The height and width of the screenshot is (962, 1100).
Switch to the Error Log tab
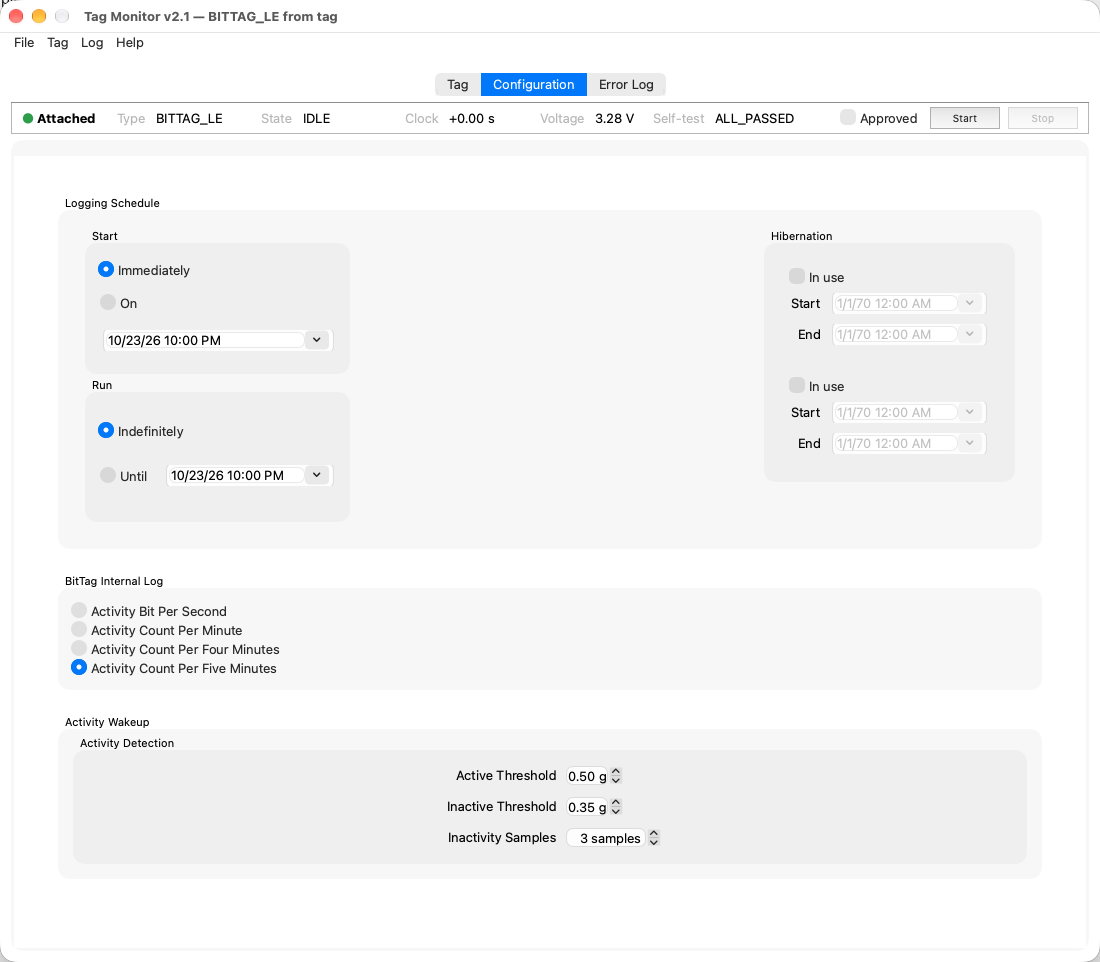point(626,84)
